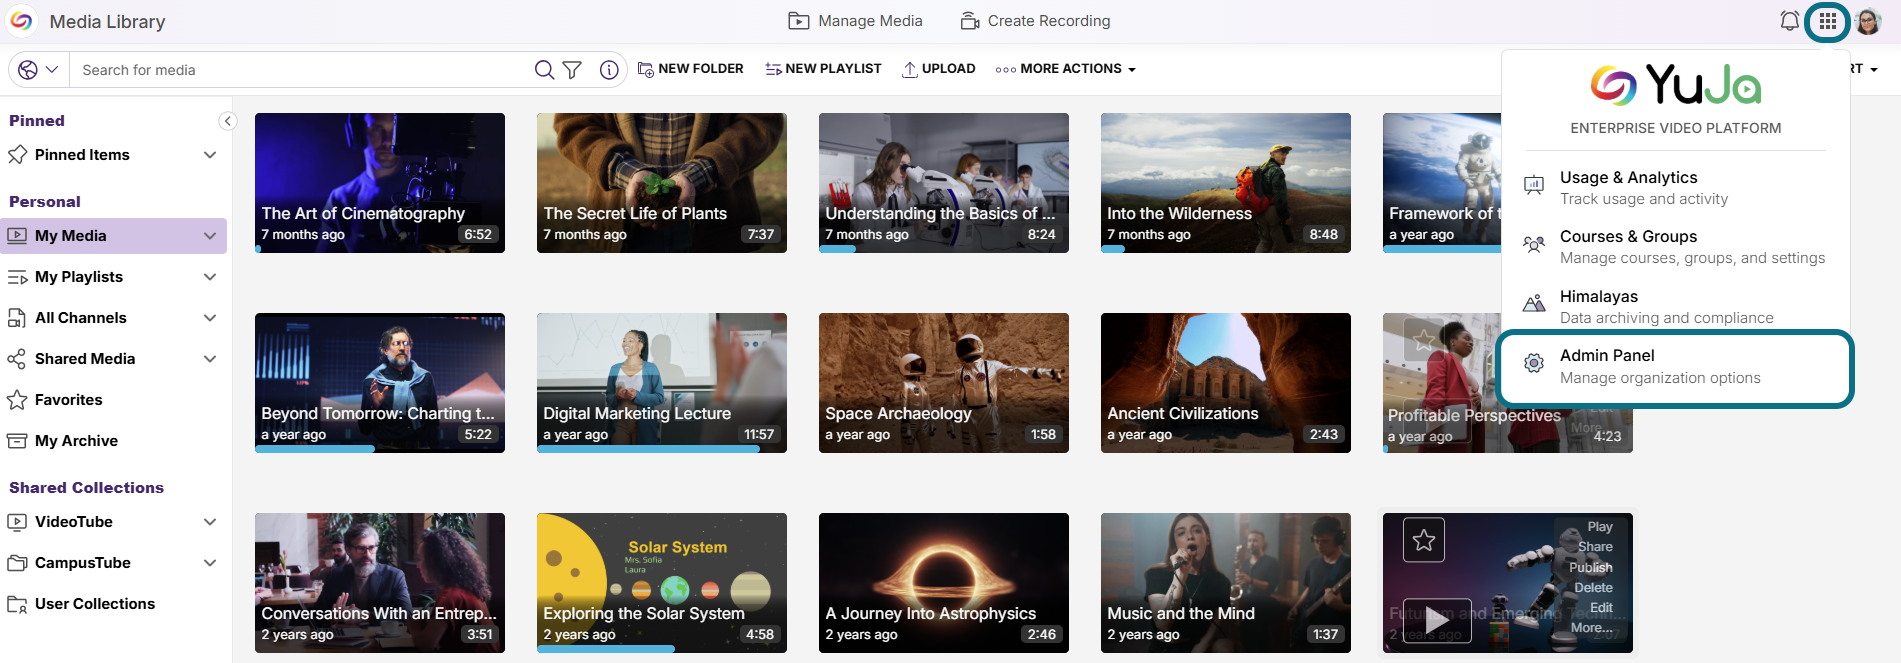Expand the My Playlists chevron
This screenshot has height=663, width=1901.
coord(210,277)
